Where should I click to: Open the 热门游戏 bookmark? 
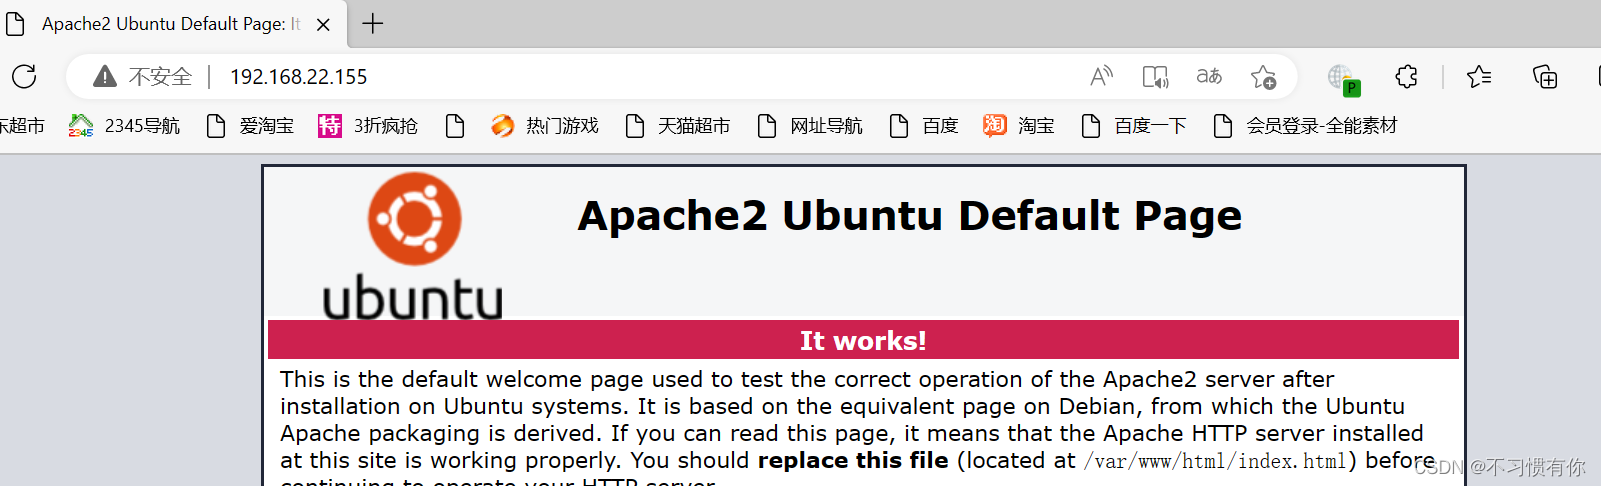point(544,126)
